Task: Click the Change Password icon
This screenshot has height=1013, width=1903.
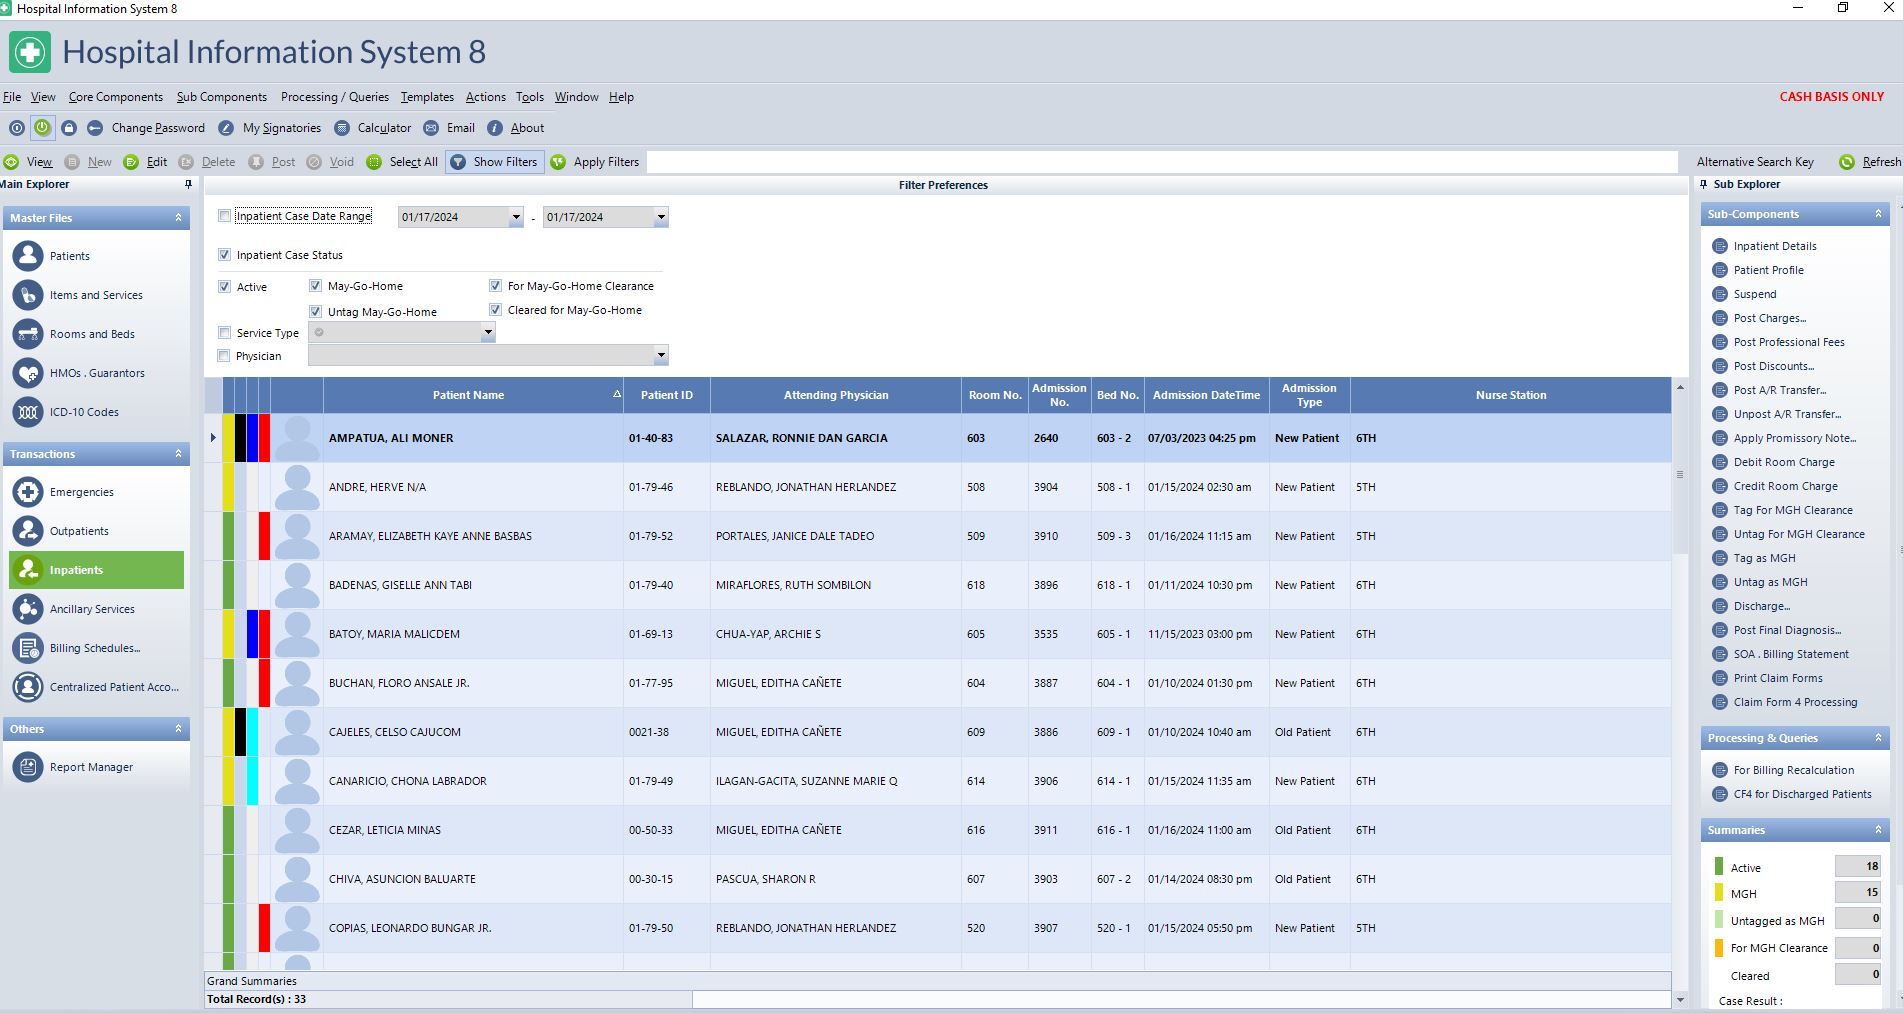Action: click(x=95, y=128)
